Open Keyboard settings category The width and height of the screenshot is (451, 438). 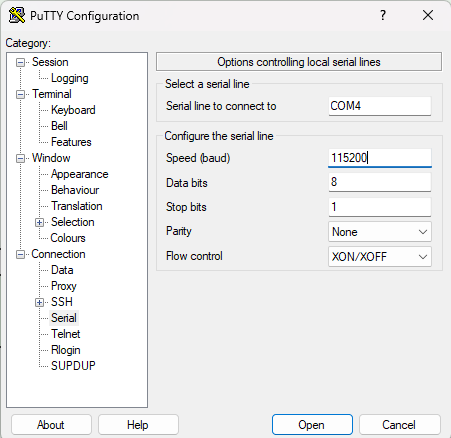point(73,110)
